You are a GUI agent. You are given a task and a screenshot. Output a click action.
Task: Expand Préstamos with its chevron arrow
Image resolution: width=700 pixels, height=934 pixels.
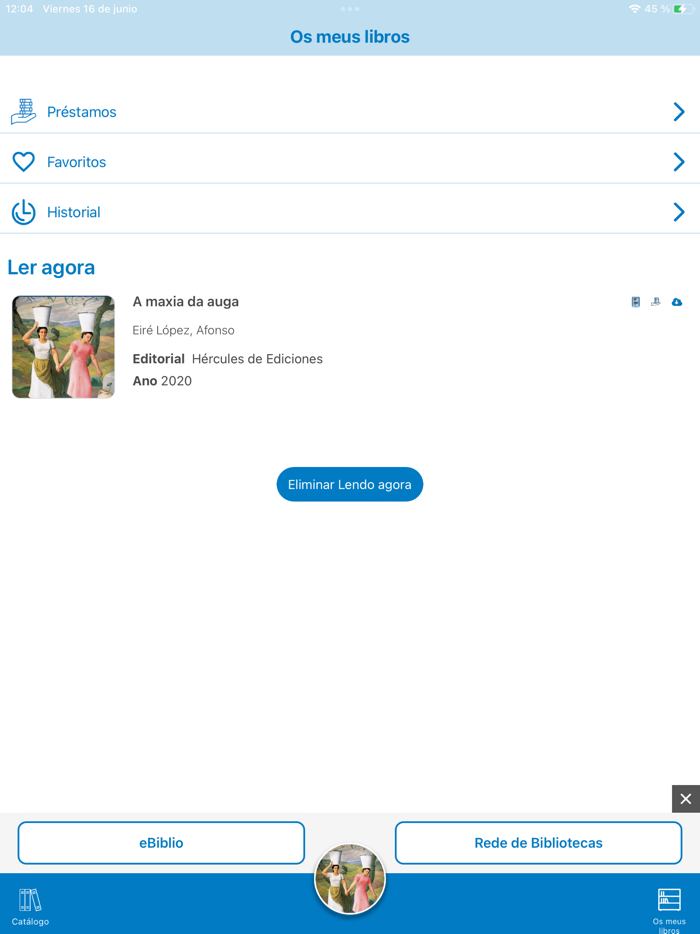click(x=679, y=111)
